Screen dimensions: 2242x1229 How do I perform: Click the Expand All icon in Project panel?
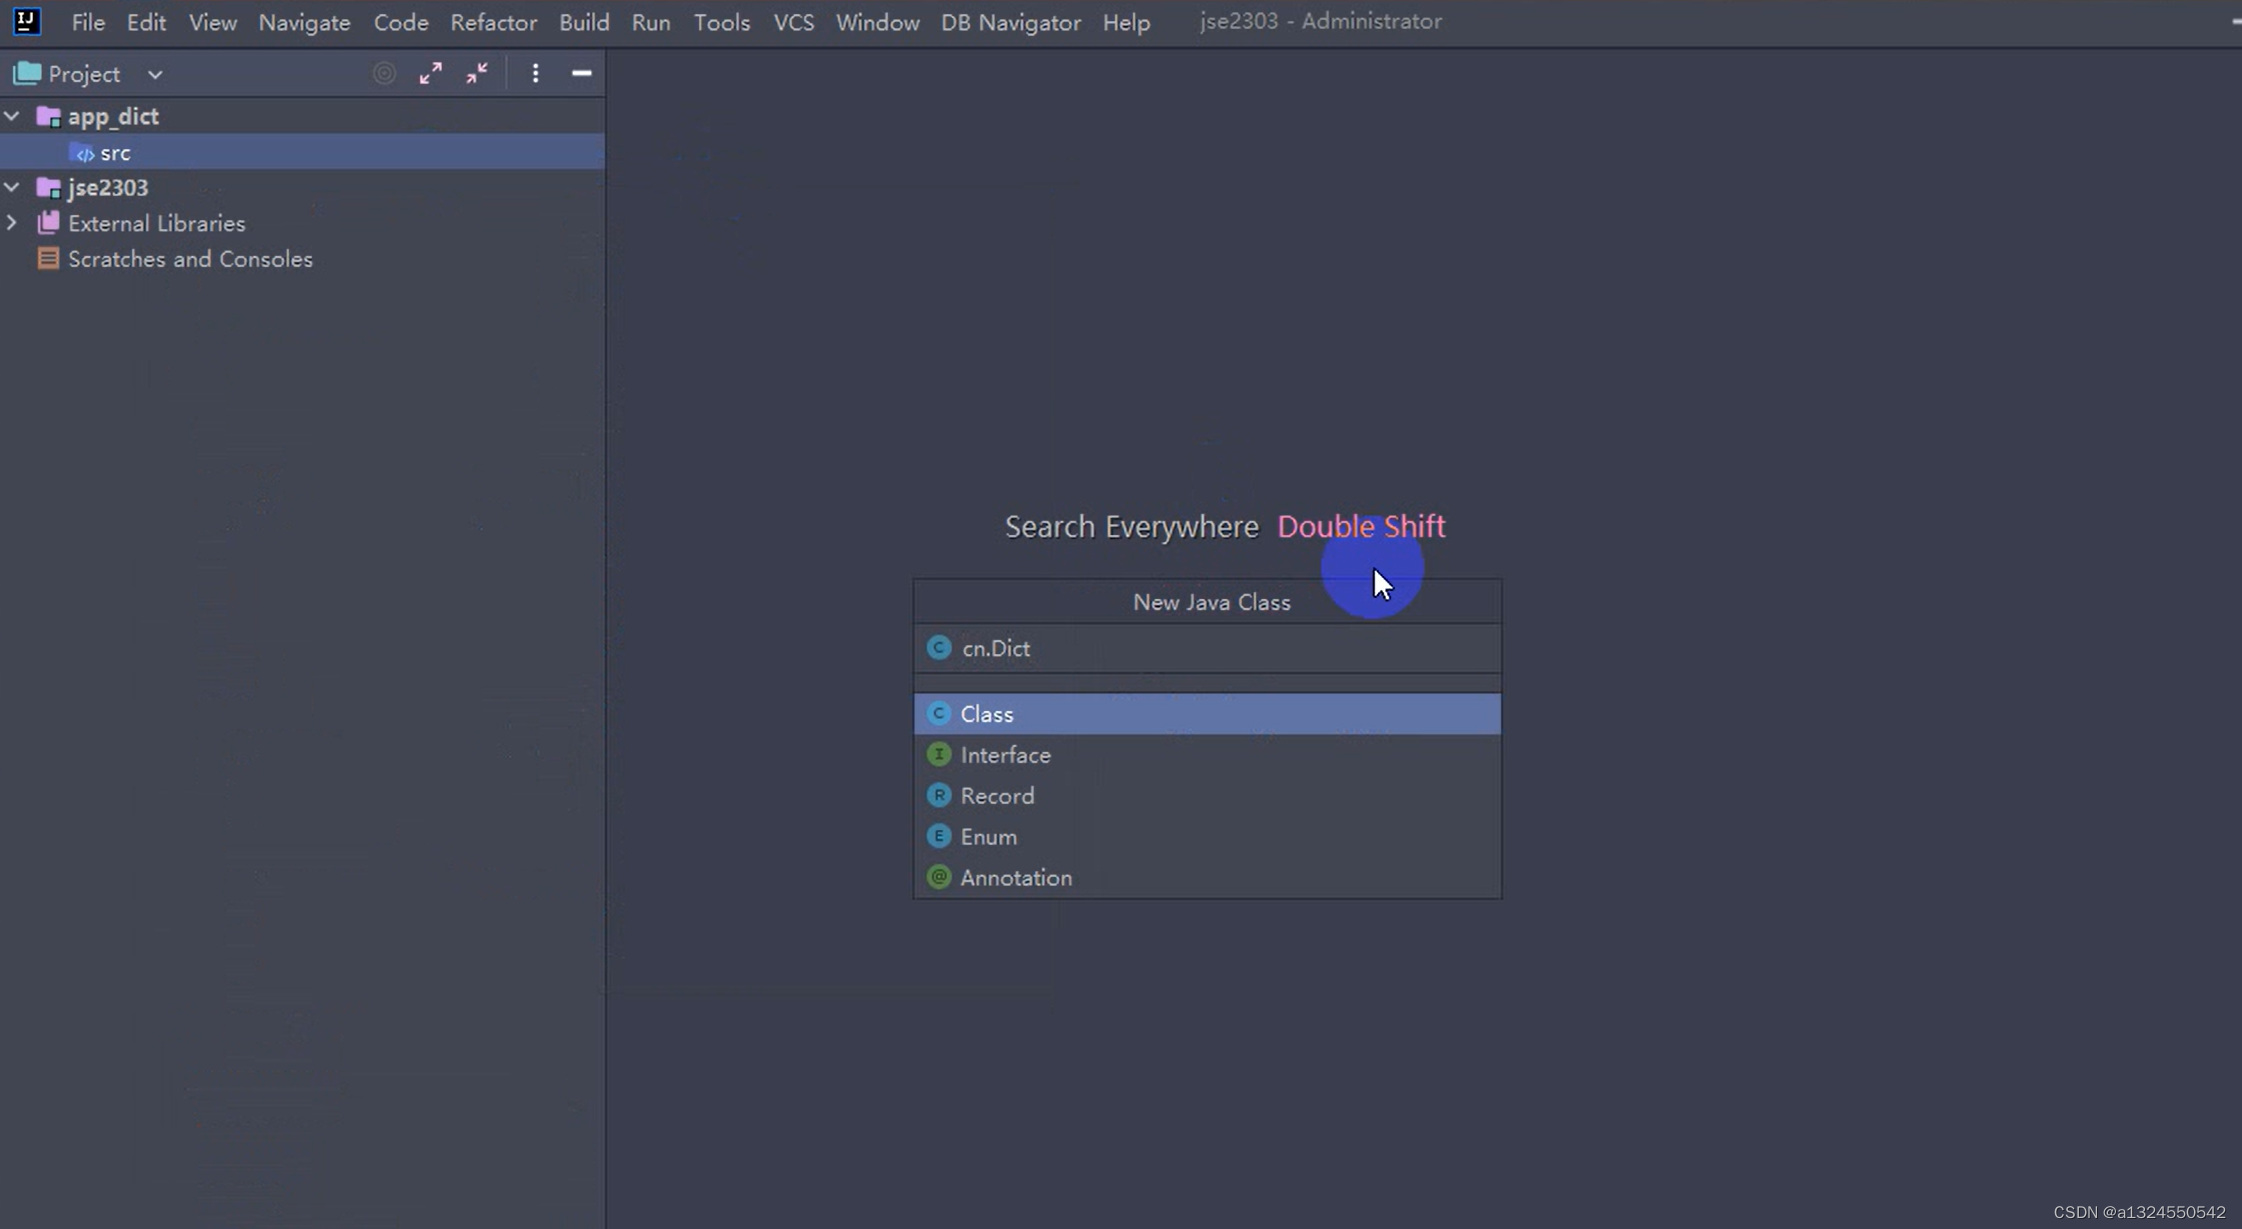point(430,74)
